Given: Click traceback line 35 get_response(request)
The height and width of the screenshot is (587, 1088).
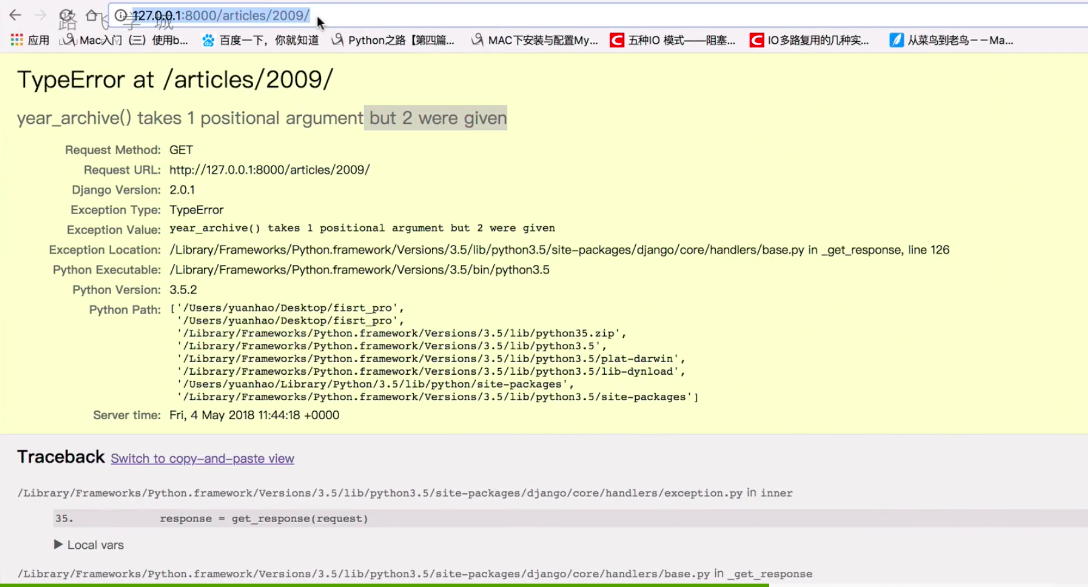Looking at the screenshot, I should [x=570, y=518].
